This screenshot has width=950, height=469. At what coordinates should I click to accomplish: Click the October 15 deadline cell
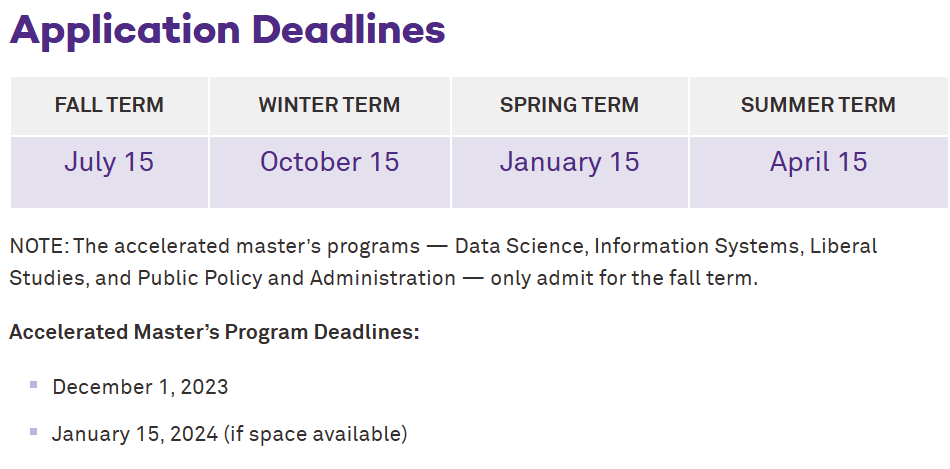coord(330,172)
